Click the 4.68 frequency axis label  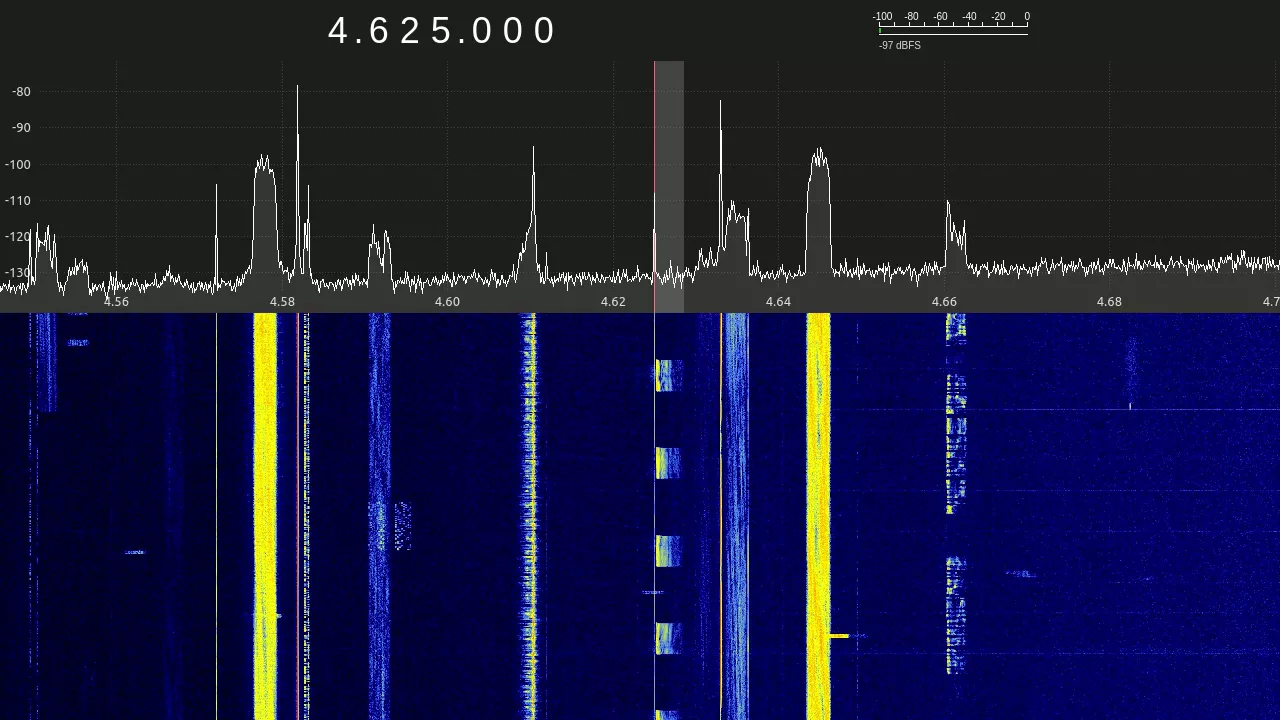pyautogui.click(x=1109, y=301)
